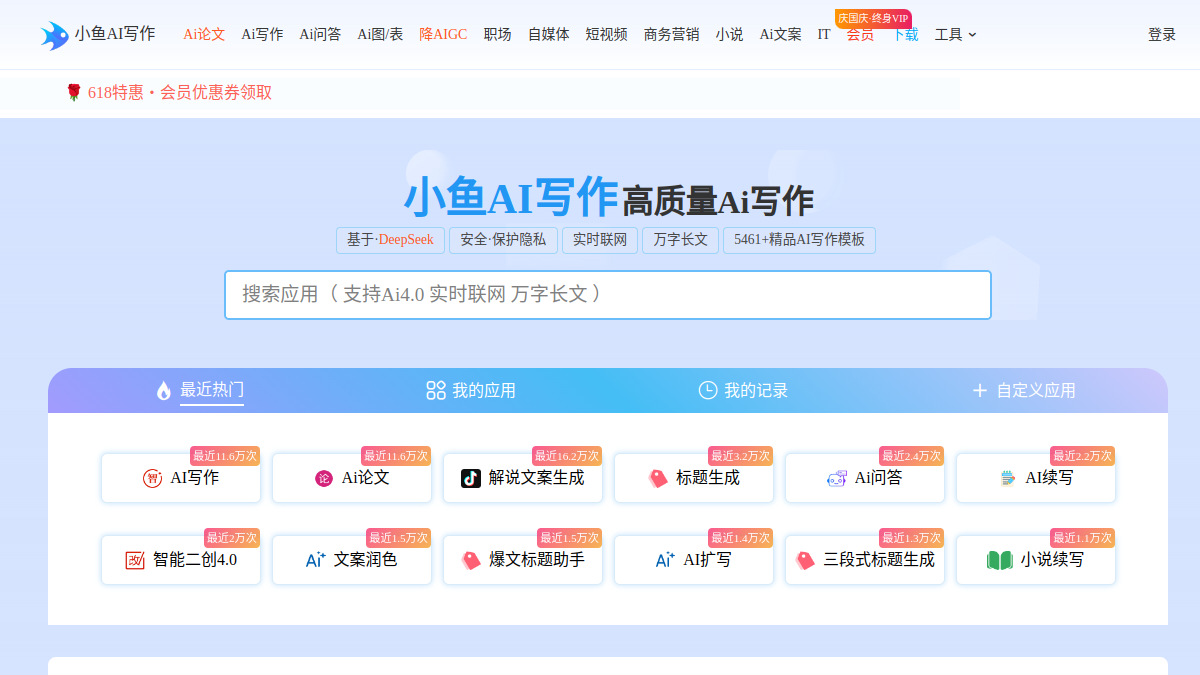1200x675 pixels.
Task: Click the 登录 link
Action: click(x=1162, y=34)
